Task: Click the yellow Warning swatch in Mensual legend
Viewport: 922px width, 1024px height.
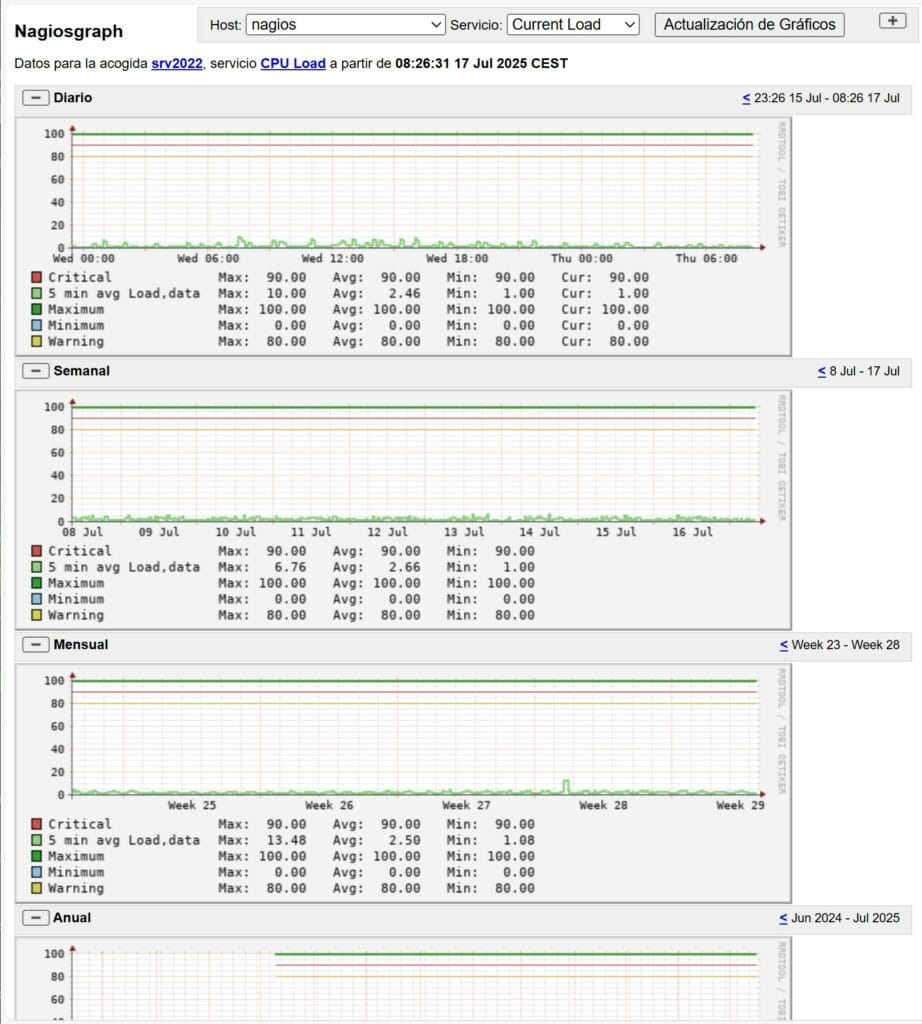Action: (37, 888)
